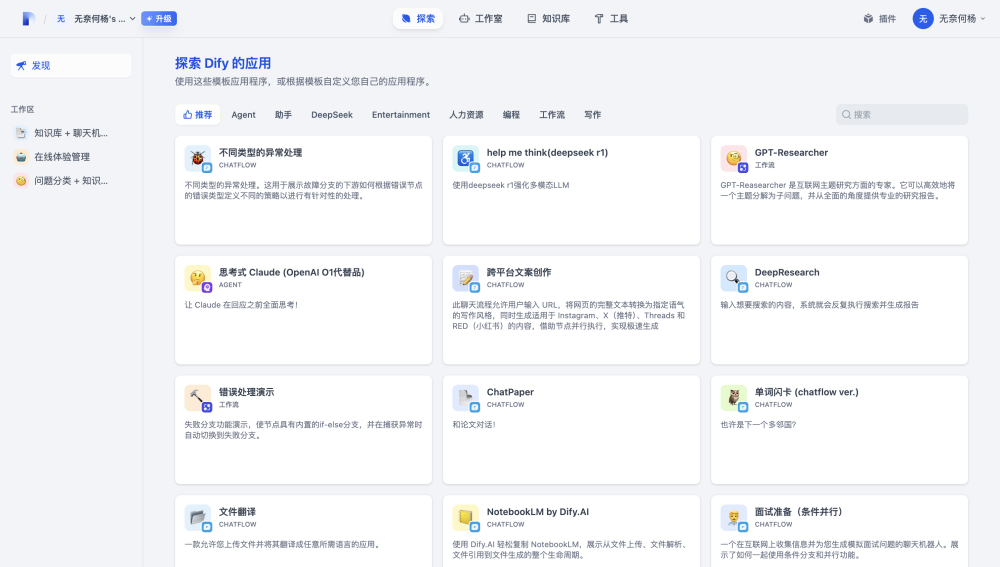Viewport: 1000px width, 567px height.
Task: Select the 工作流 category filter
Action: point(552,115)
